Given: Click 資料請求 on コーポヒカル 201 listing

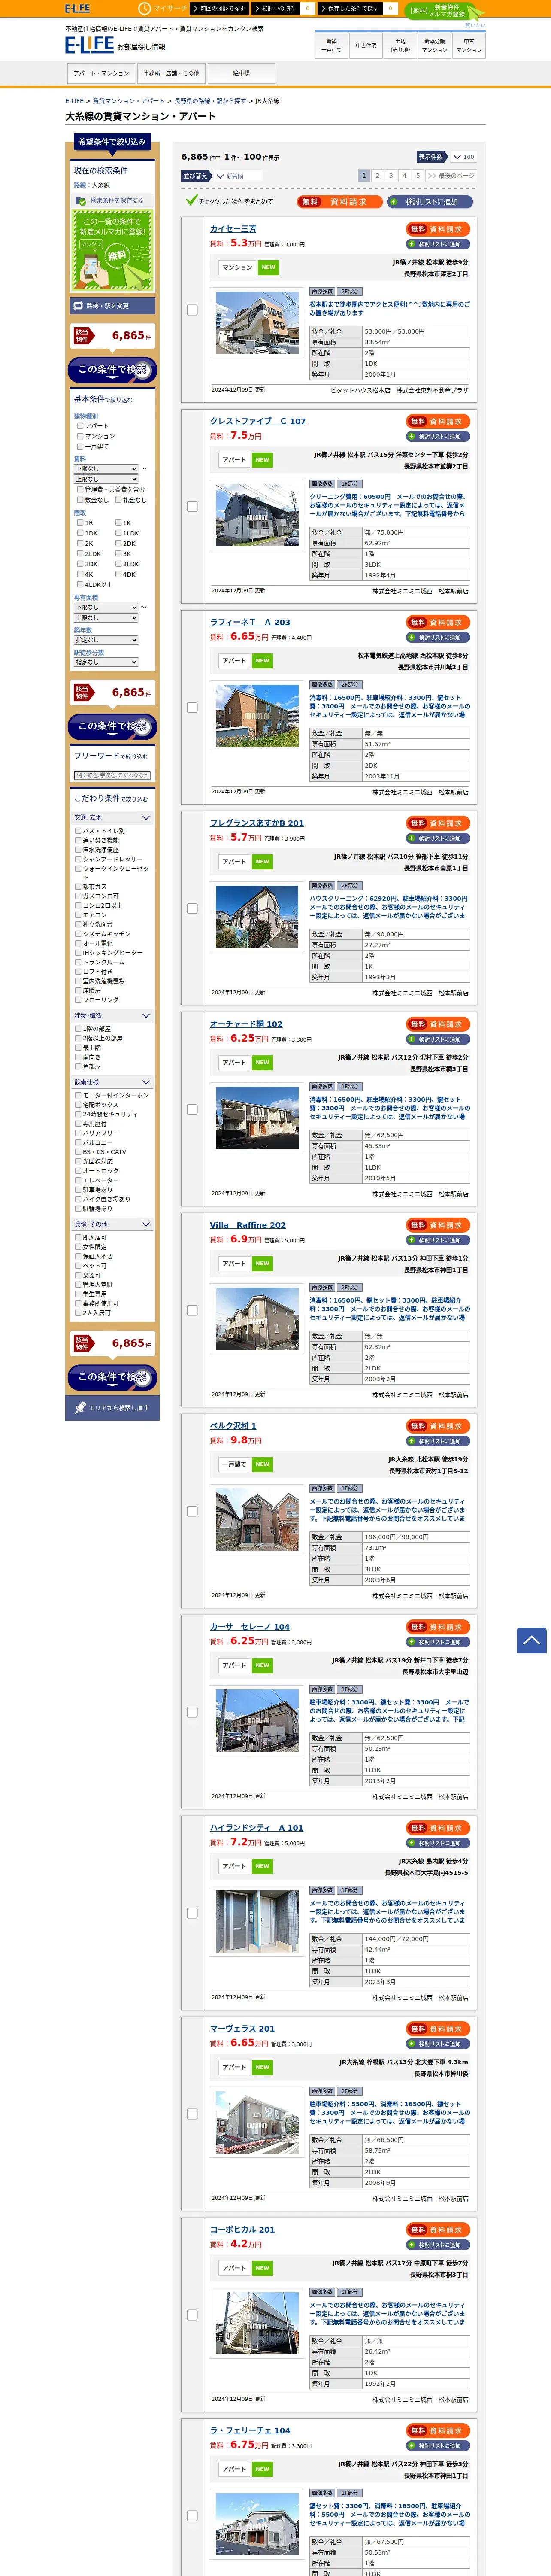Looking at the screenshot, I should pos(439,2230).
